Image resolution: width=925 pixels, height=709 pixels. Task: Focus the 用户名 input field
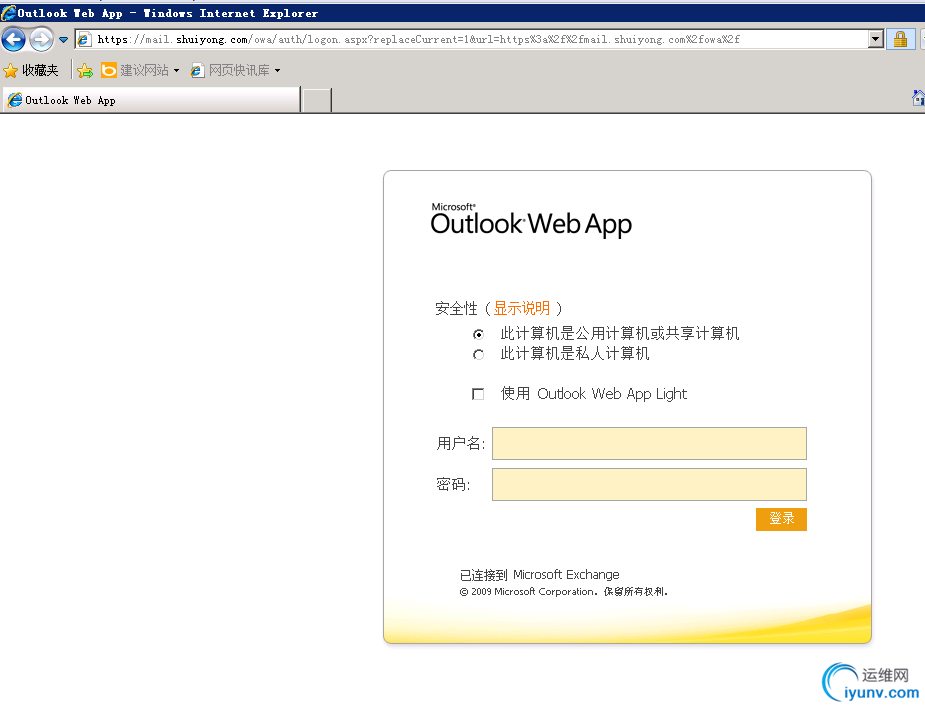[x=649, y=444]
